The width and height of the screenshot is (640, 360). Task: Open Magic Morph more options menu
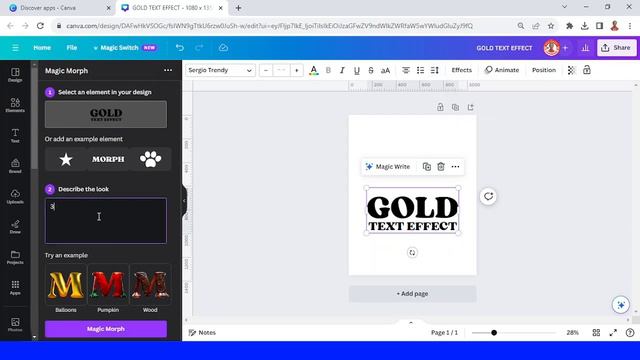(x=168, y=70)
